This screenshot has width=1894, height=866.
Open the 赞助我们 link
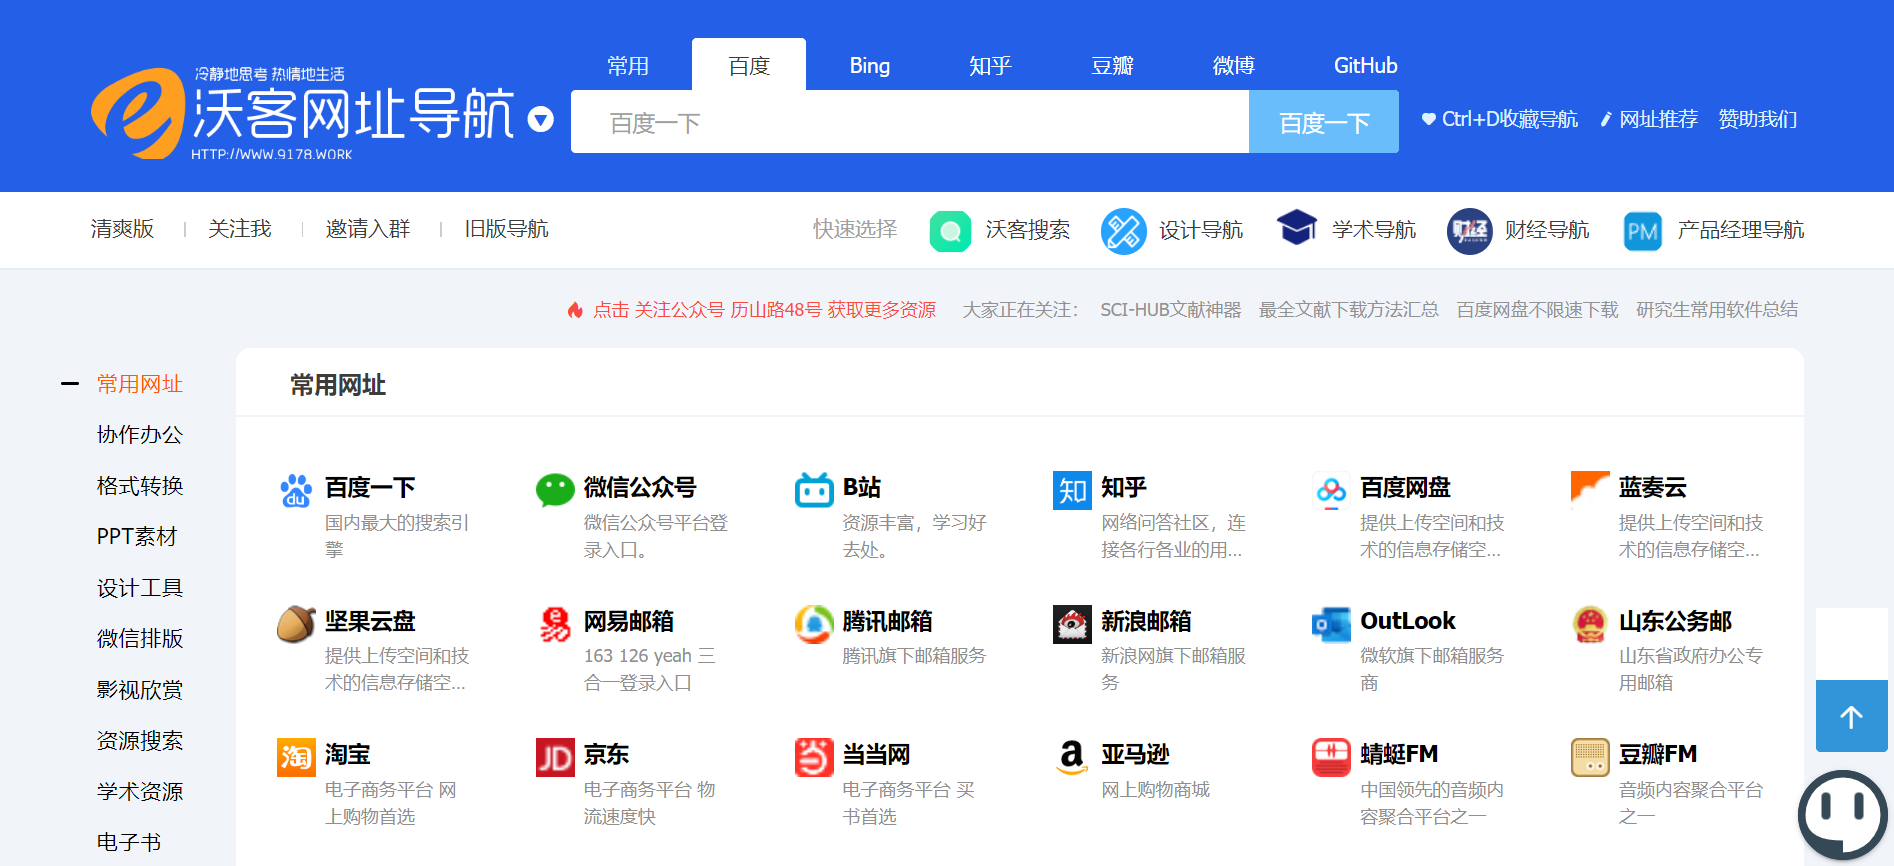point(1757,119)
